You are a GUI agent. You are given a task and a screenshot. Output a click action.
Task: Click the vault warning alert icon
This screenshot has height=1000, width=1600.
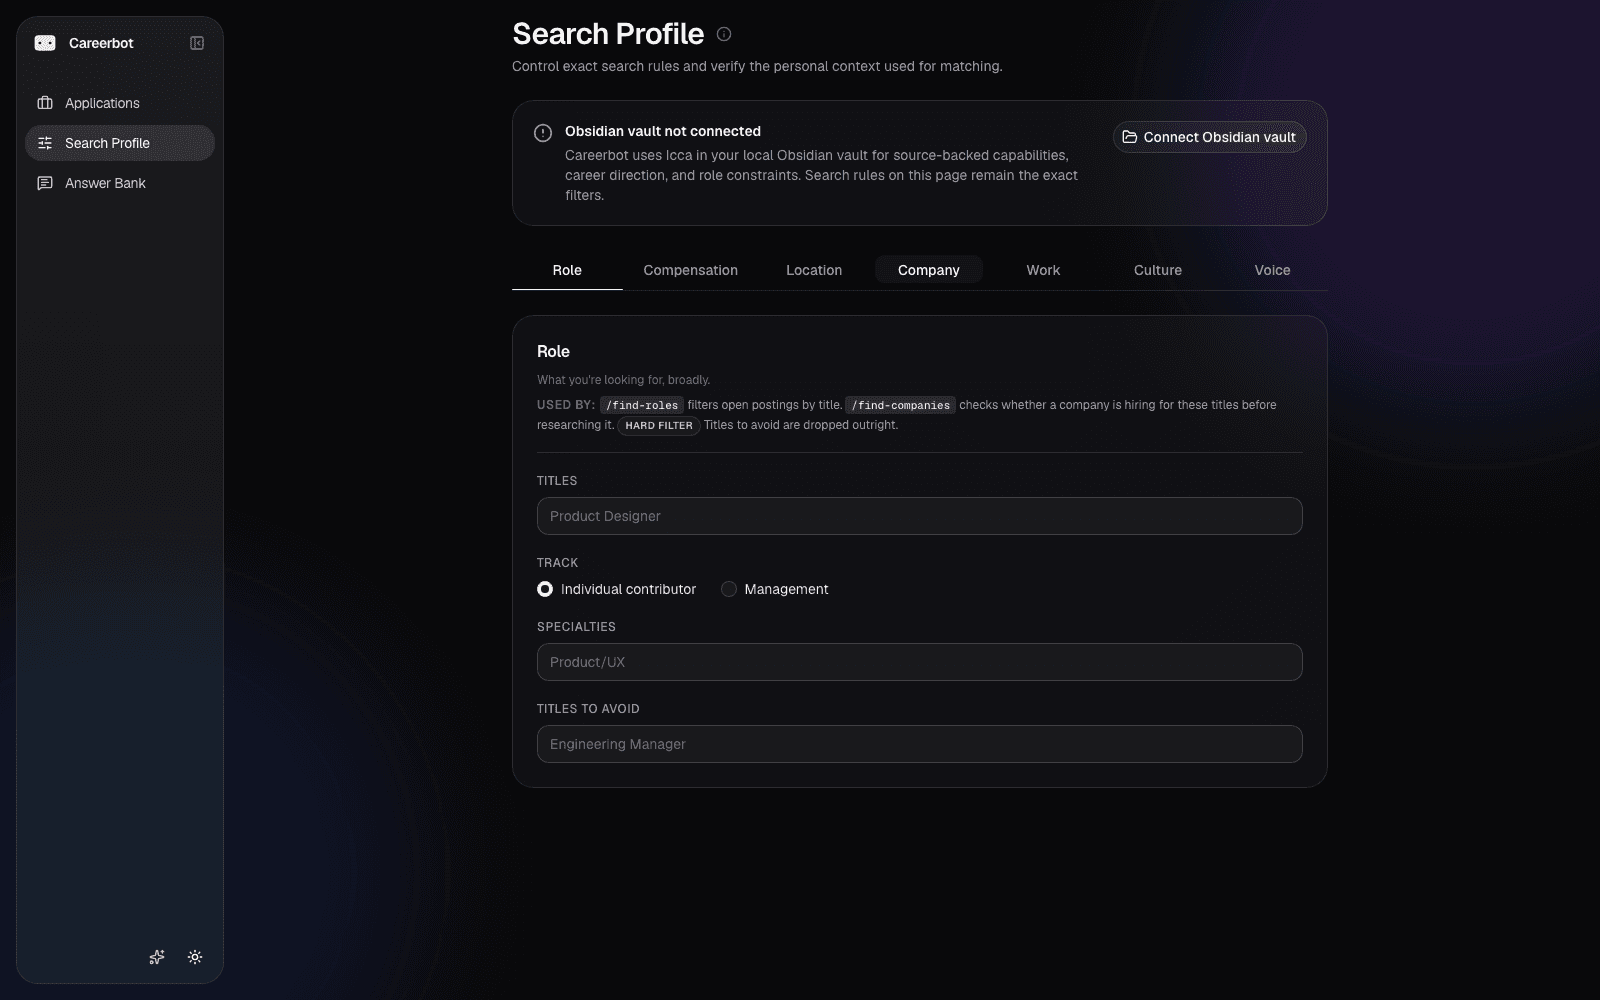[x=543, y=133]
